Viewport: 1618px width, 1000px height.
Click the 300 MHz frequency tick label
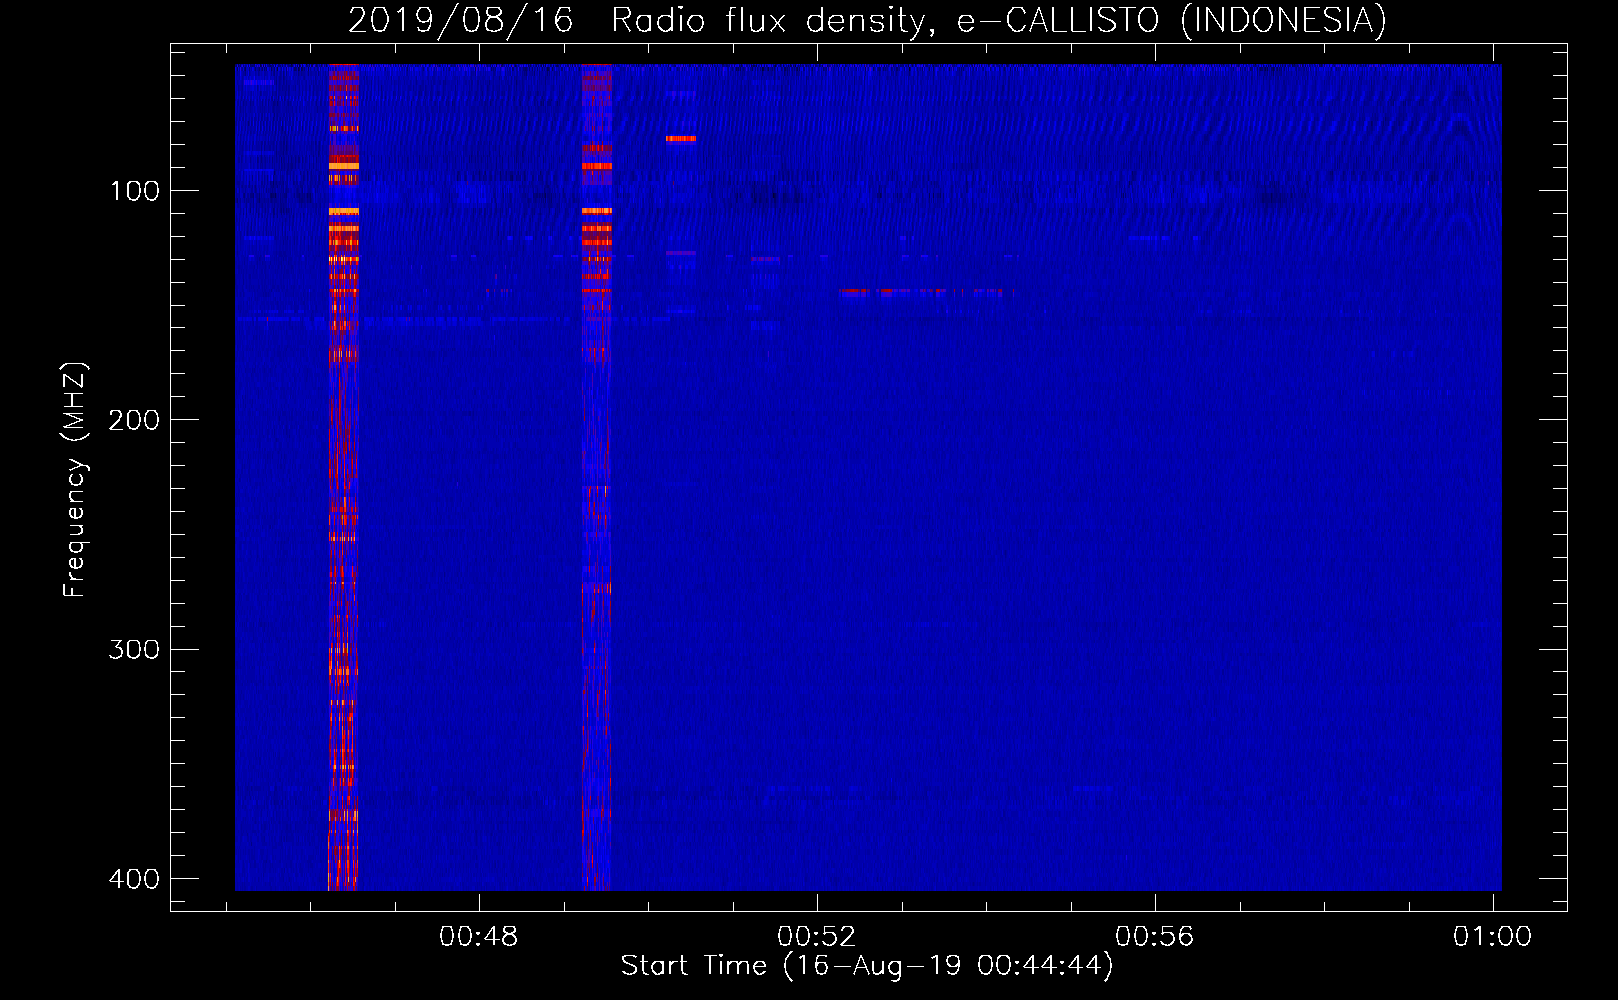tap(134, 650)
